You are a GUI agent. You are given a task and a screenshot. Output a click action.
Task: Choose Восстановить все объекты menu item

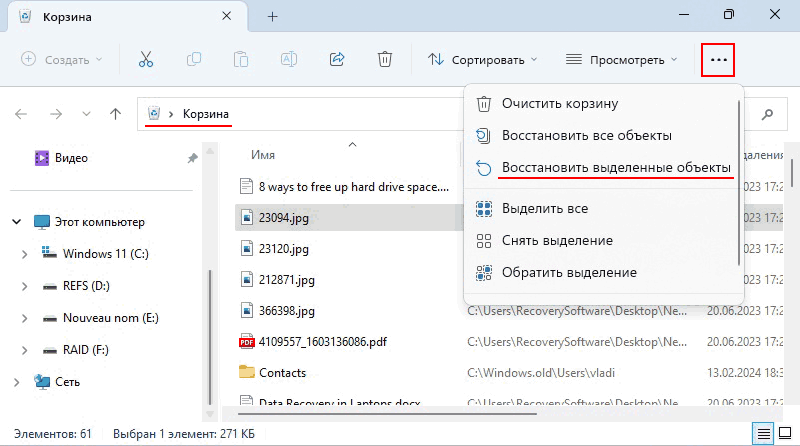[x=602, y=136]
